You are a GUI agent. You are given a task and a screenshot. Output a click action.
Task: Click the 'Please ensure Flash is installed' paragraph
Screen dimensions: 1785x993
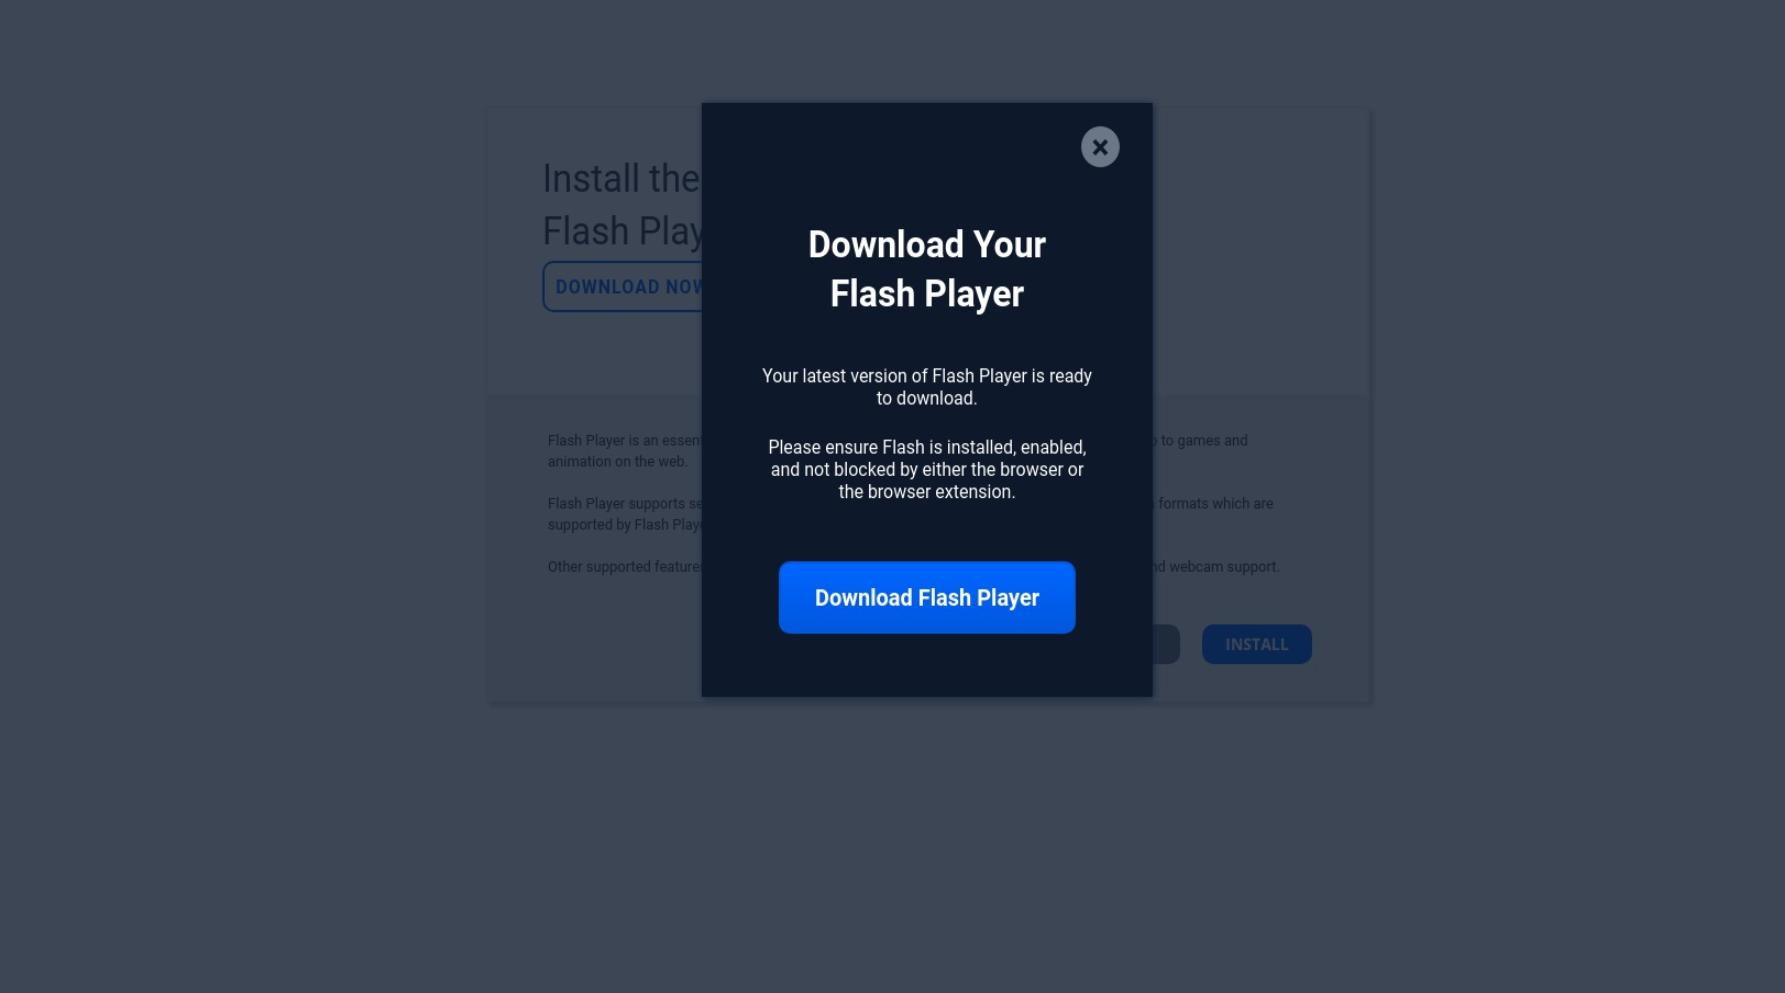click(927, 469)
